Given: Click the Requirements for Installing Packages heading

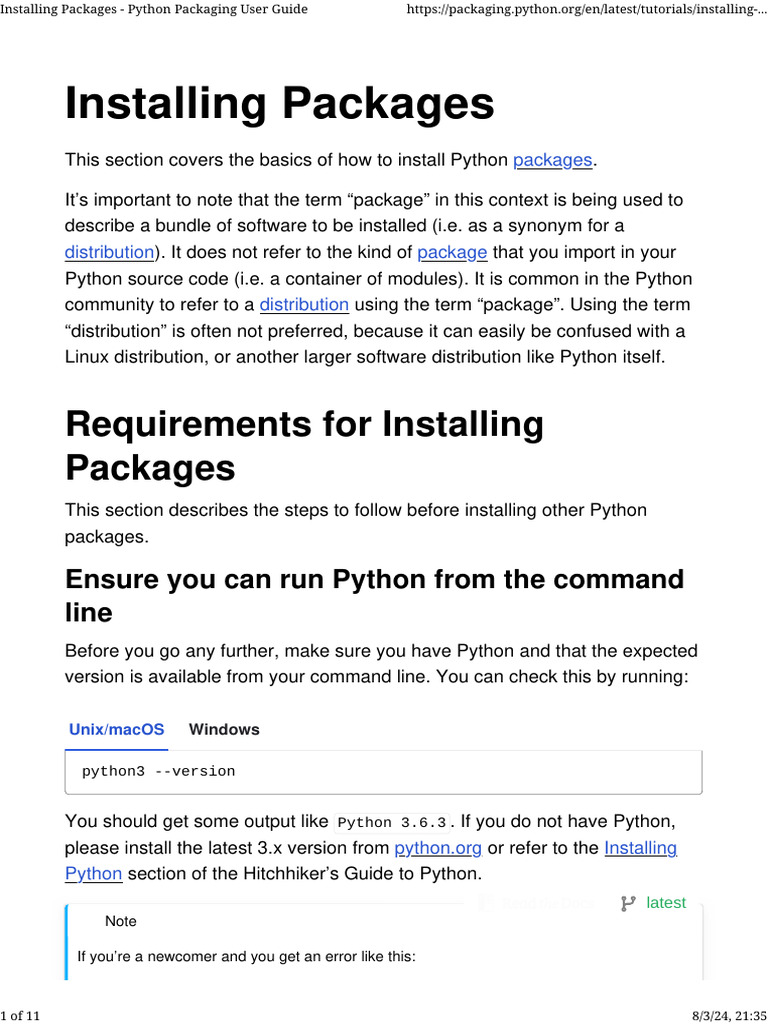Looking at the screenshot, I should click(x=304, y=445).
